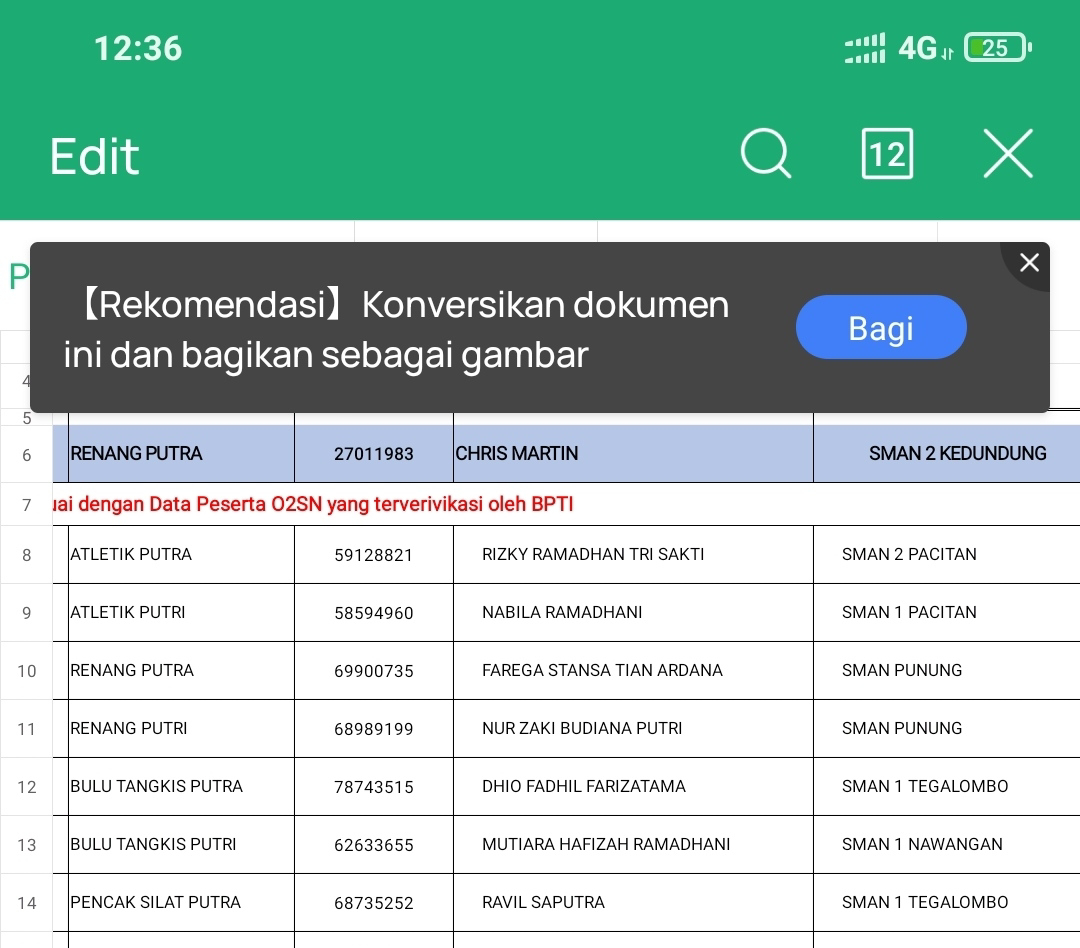Select SMAN PUNUNG cell in row 10

pyautogui.click(x=947, y=670)
